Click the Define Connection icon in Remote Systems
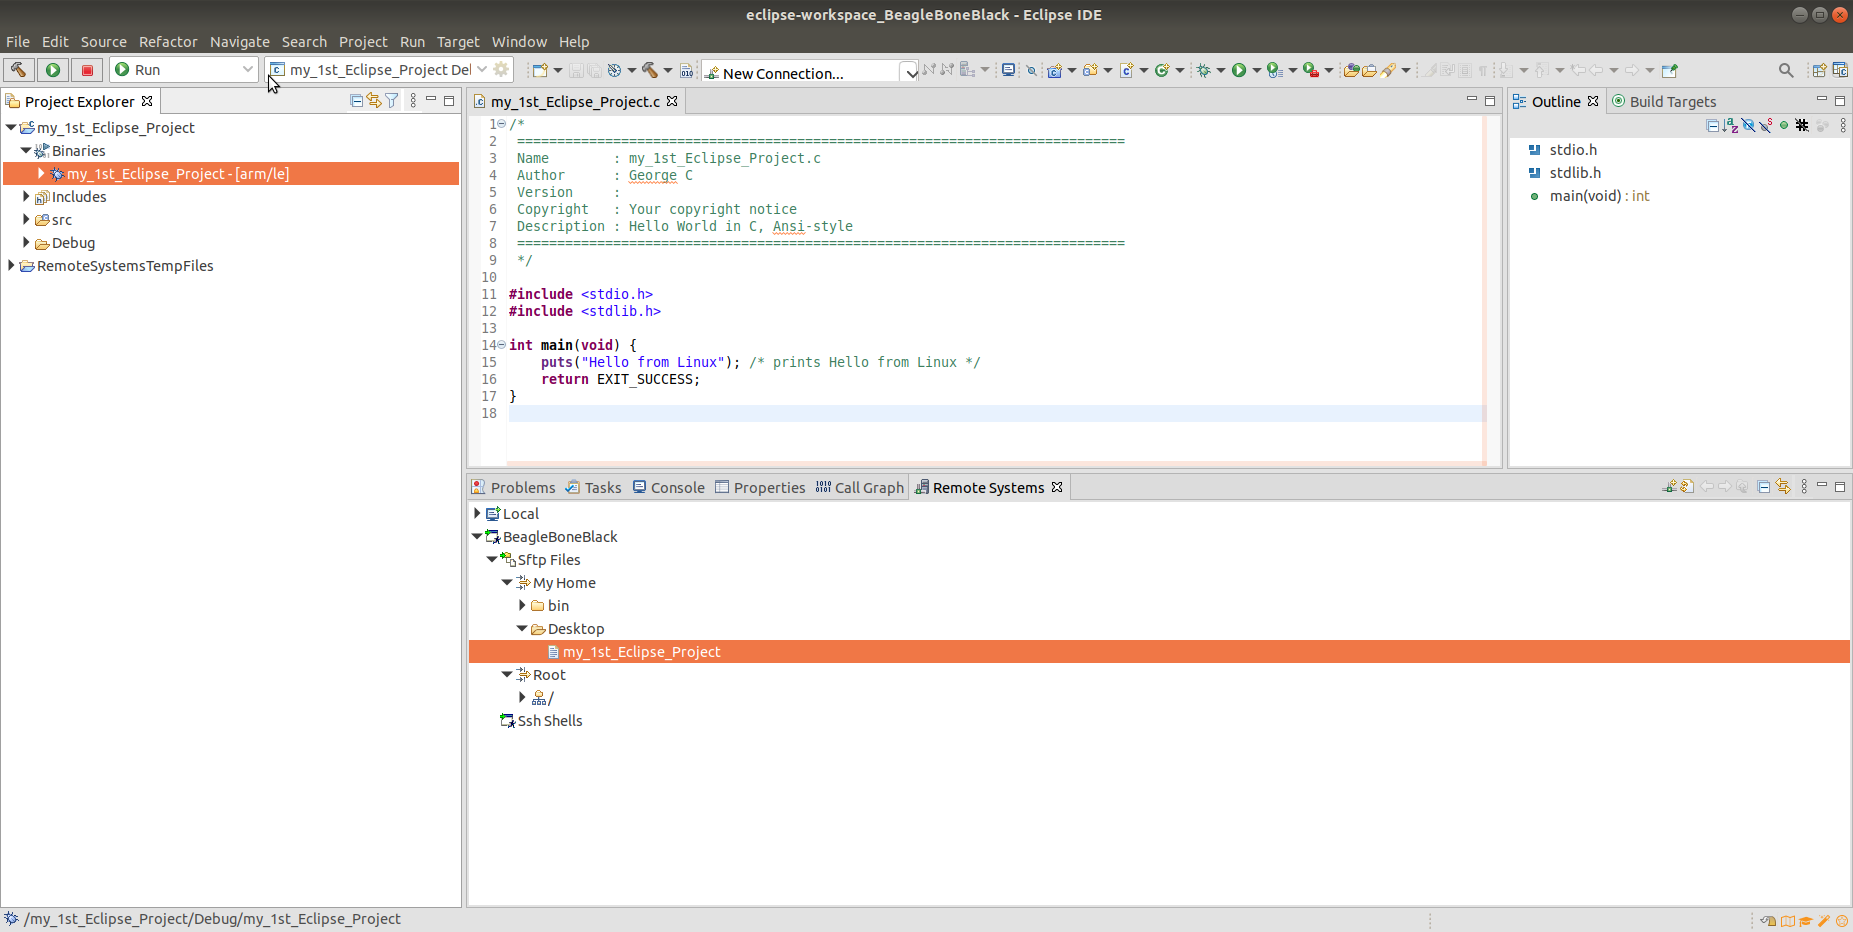This screenshot has height=932, width=1853. [x=1669, y=487]
